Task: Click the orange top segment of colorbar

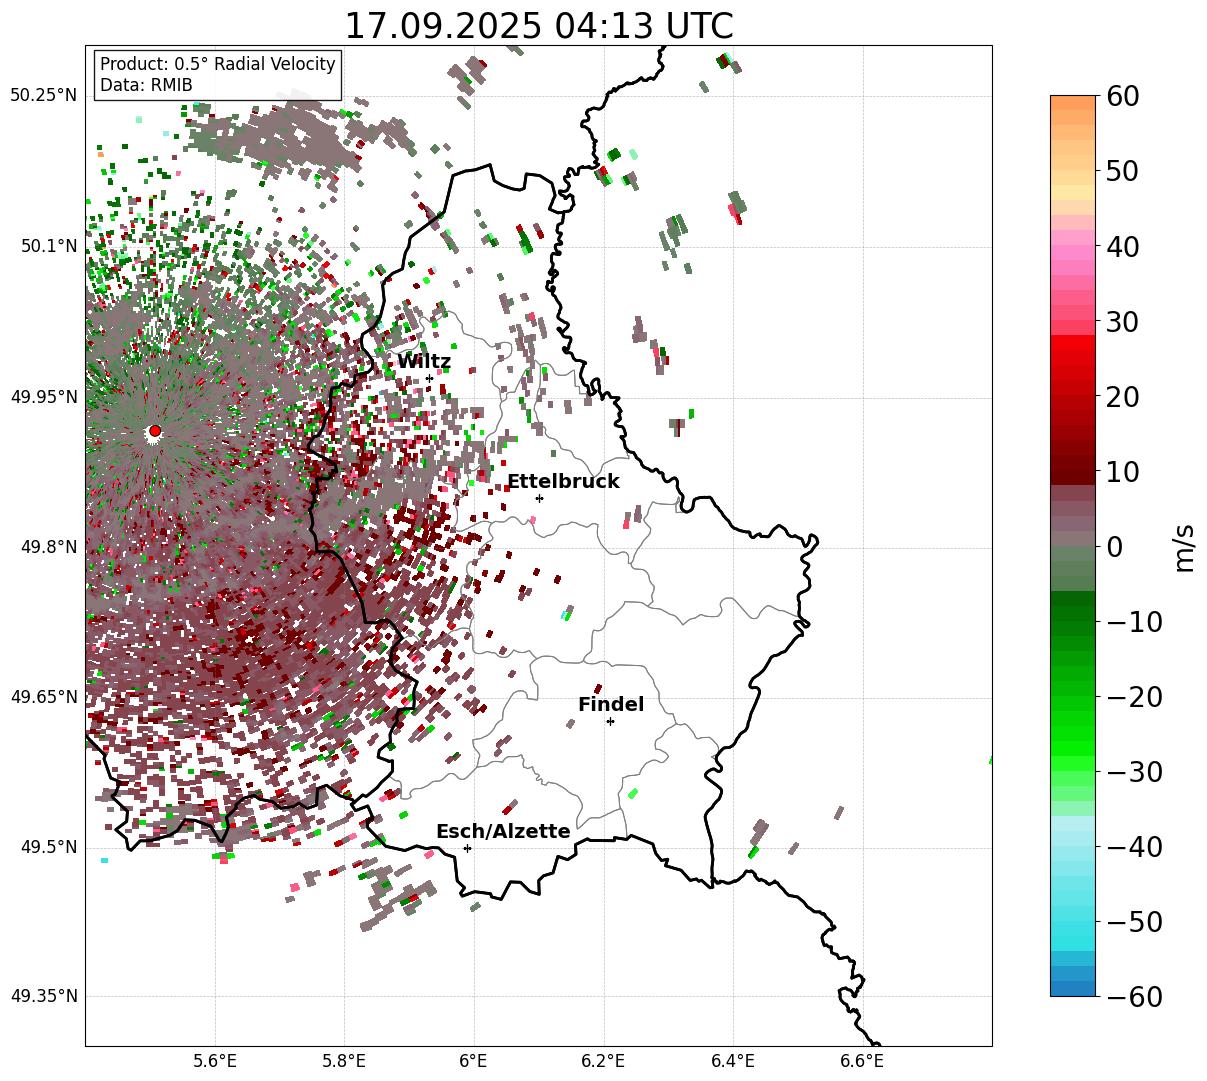Action: 1073,103
